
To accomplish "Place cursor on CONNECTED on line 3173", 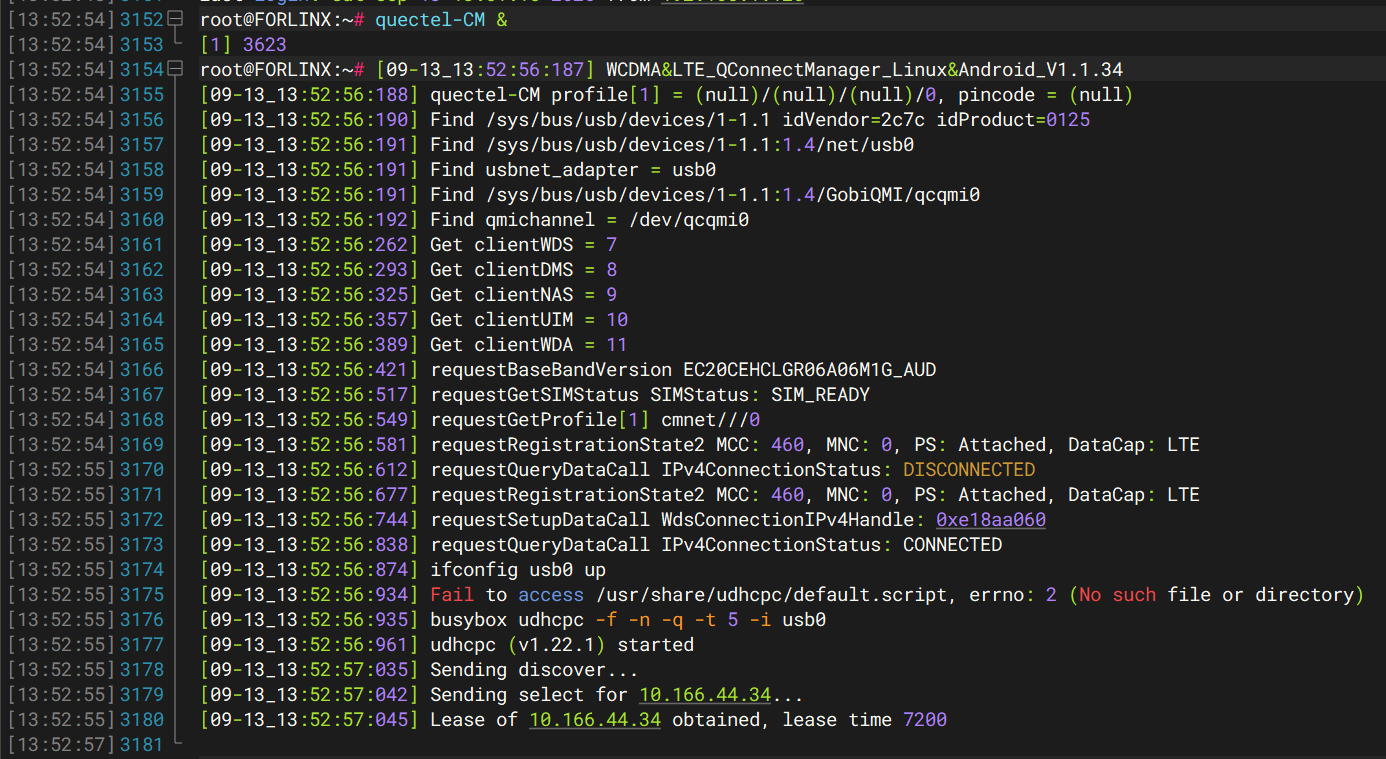I will [952, 545].
